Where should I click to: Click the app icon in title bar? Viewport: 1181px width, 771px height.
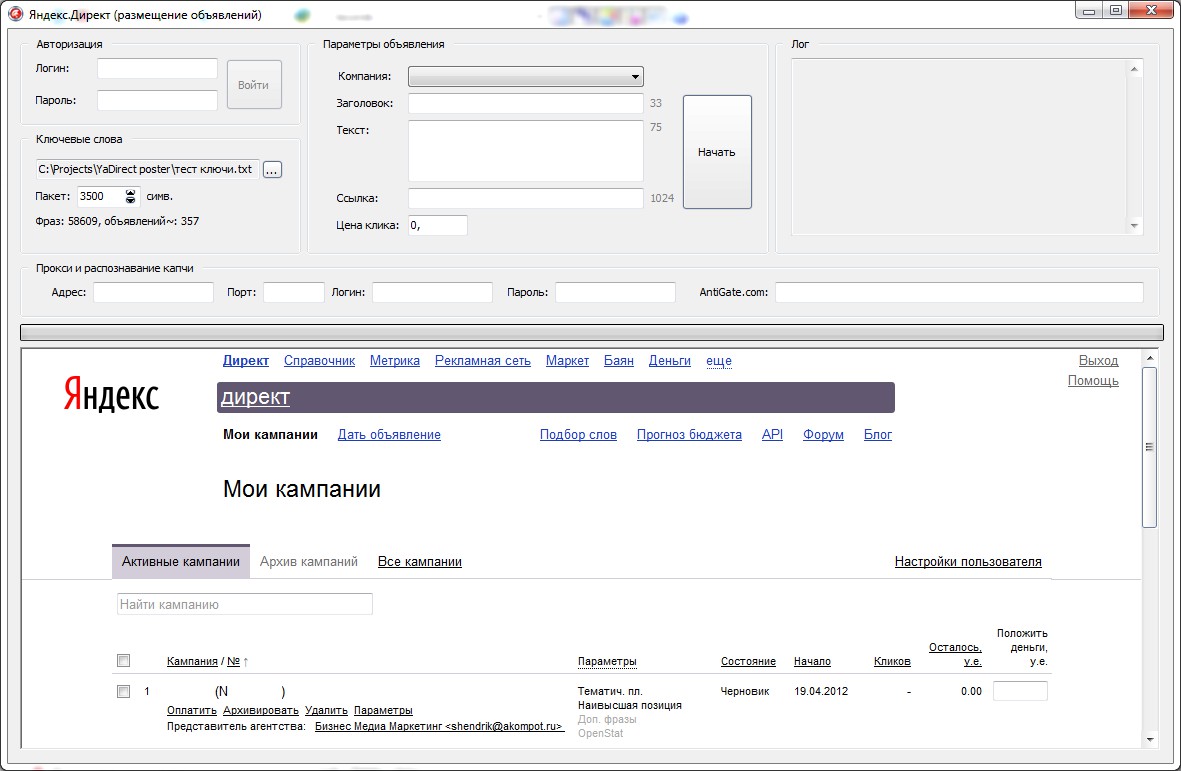pyautogui.click(x=15, y=14)
